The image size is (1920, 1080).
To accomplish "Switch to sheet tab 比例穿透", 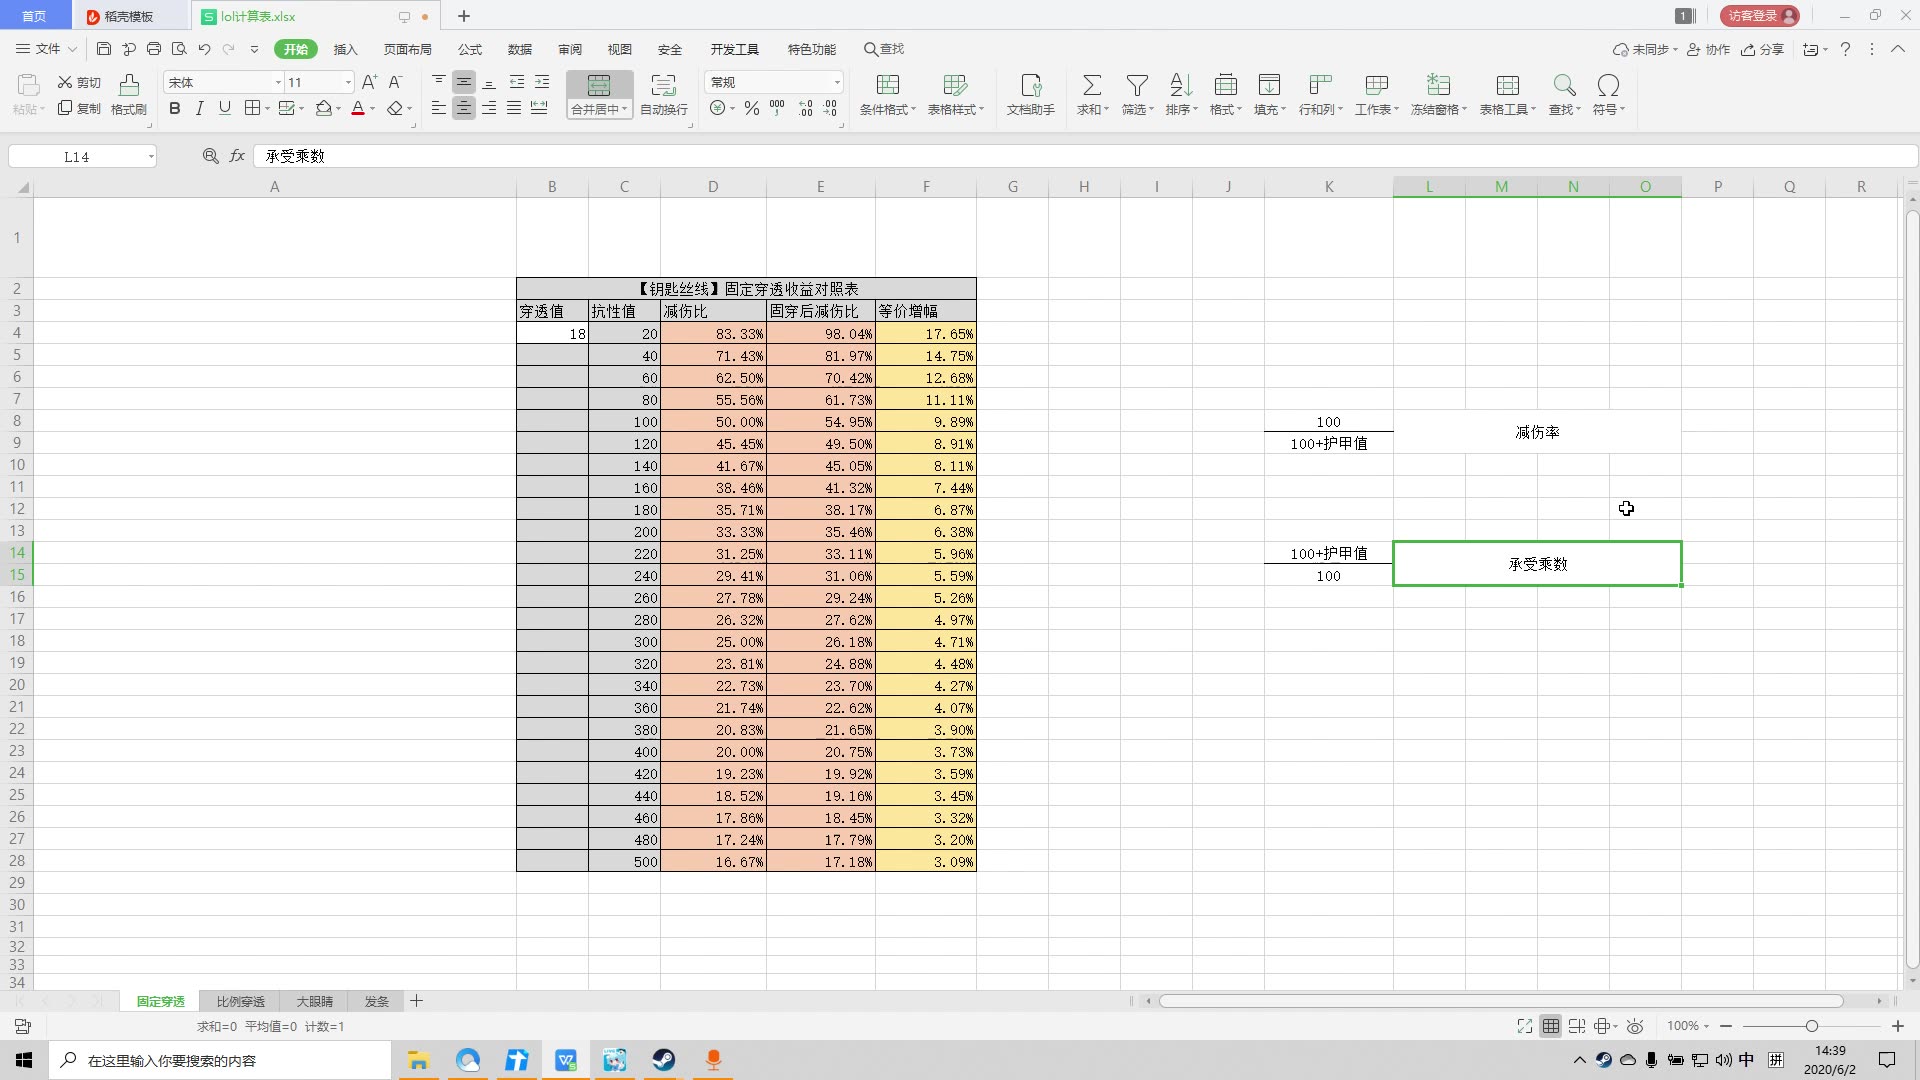I will (241, 1001).
